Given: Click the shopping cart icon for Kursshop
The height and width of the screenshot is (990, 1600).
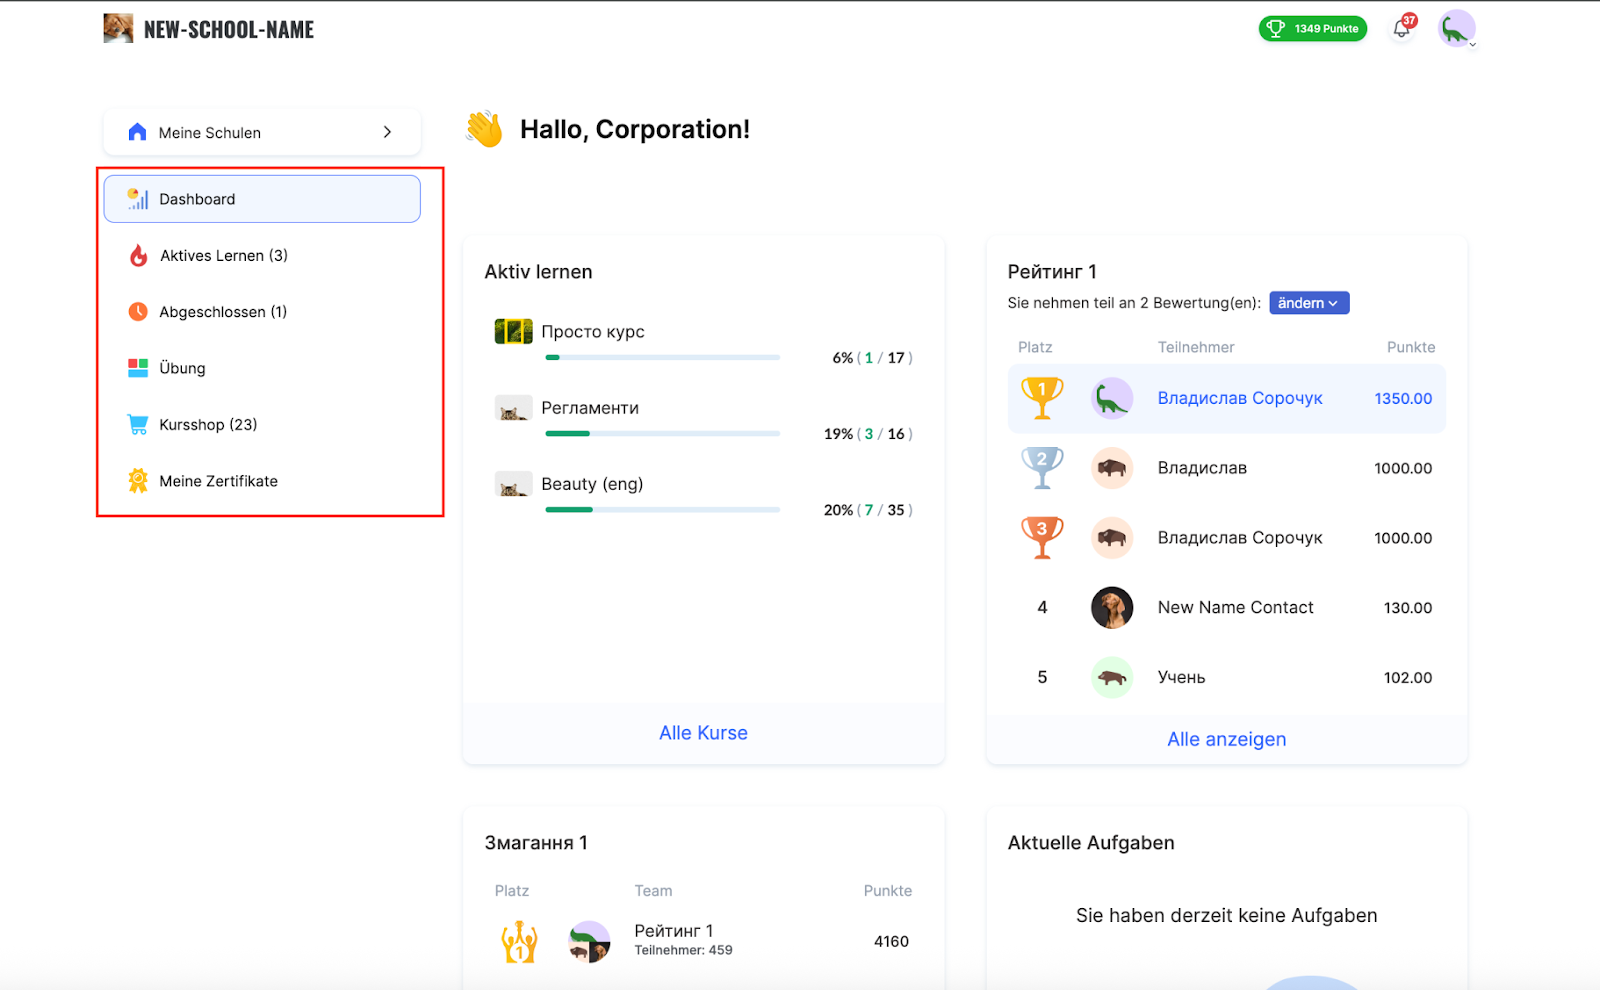Looking at the screenshot, I should pos(138,424).
